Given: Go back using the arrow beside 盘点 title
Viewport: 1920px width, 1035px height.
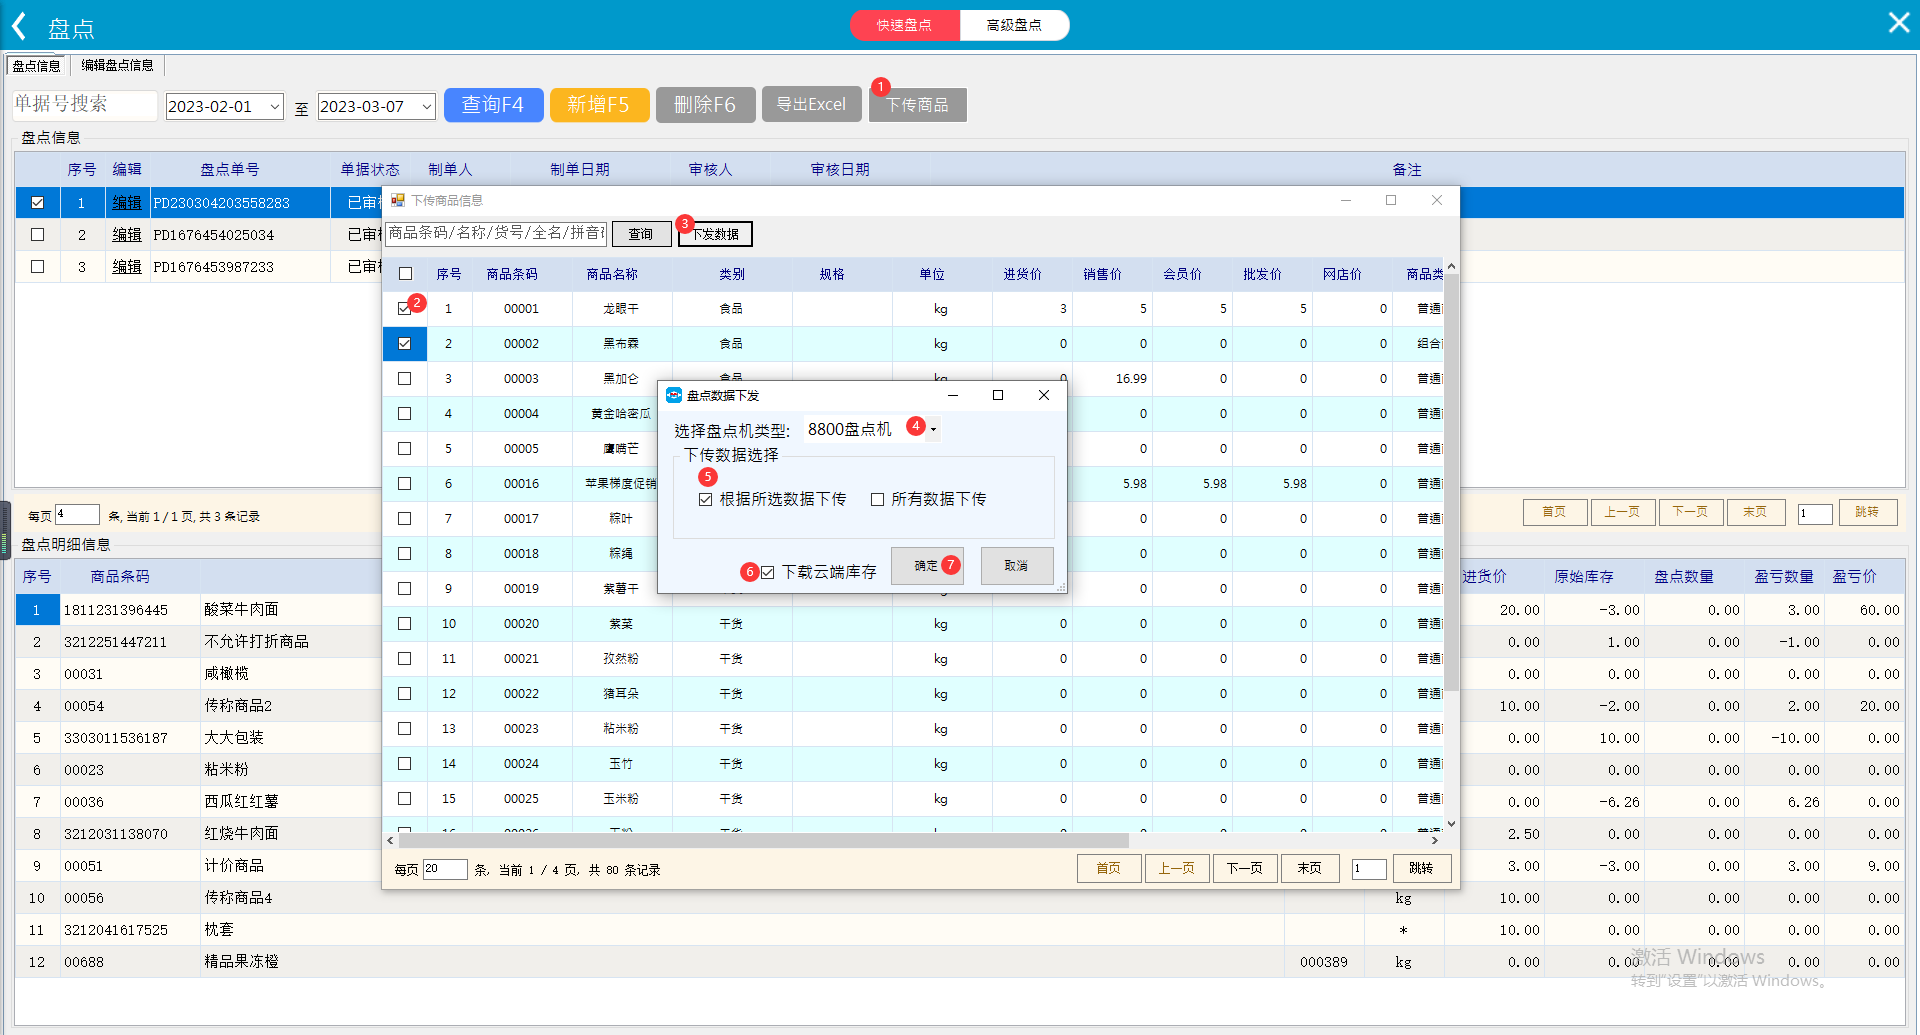Looking at the screenshot, I should (19, 25).
